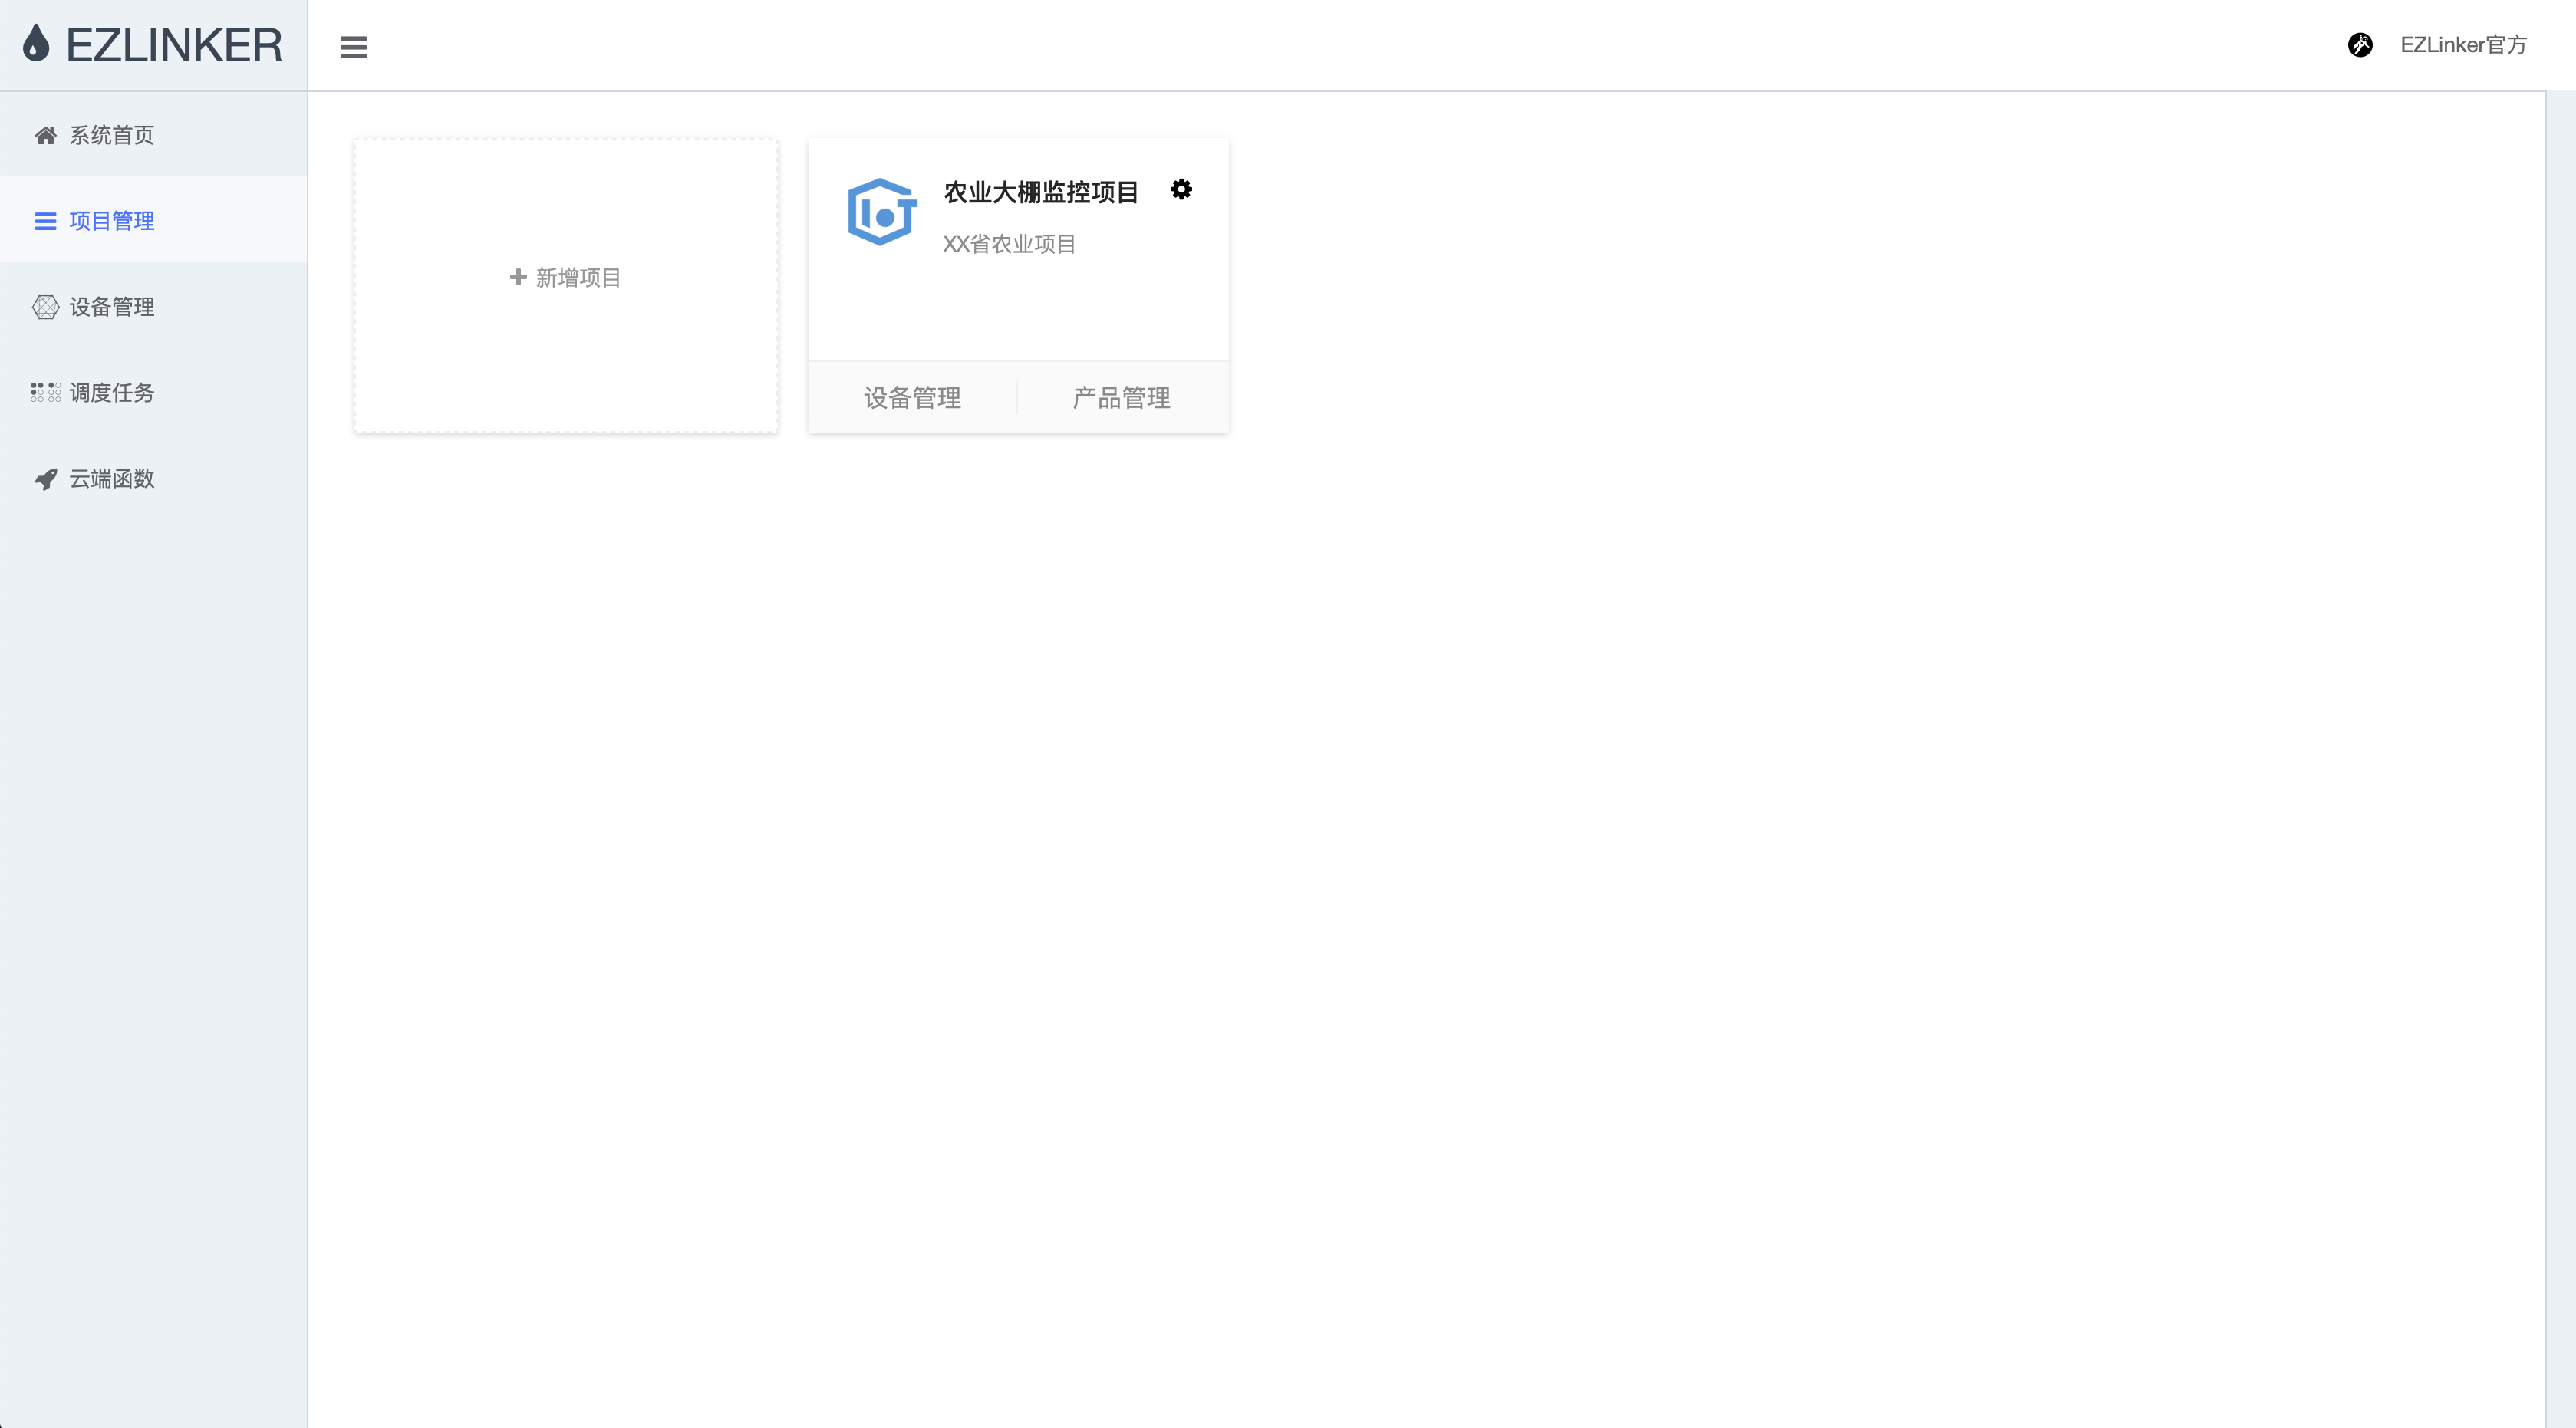Open 云端函数 sidebar entry
The image size is (2576, 1428).
point(154,478)
